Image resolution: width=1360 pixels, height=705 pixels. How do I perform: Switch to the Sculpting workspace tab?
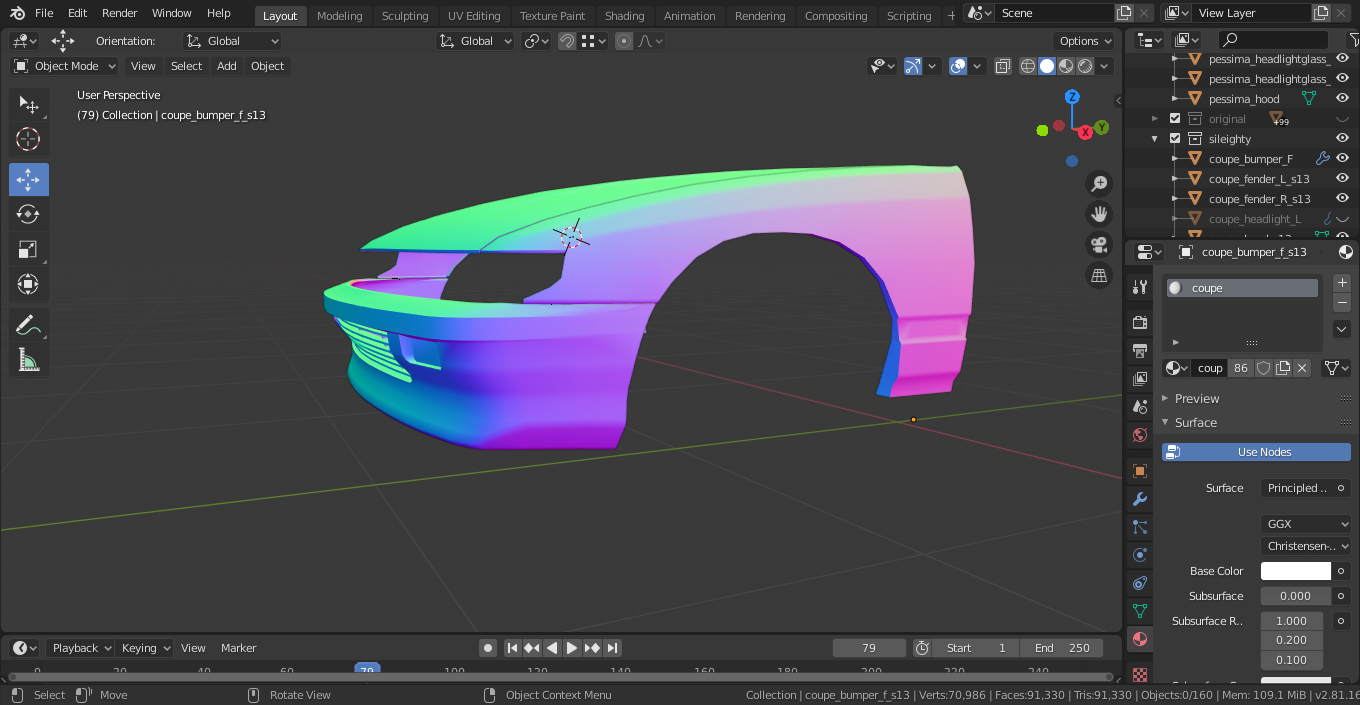(x=405, y=15)
